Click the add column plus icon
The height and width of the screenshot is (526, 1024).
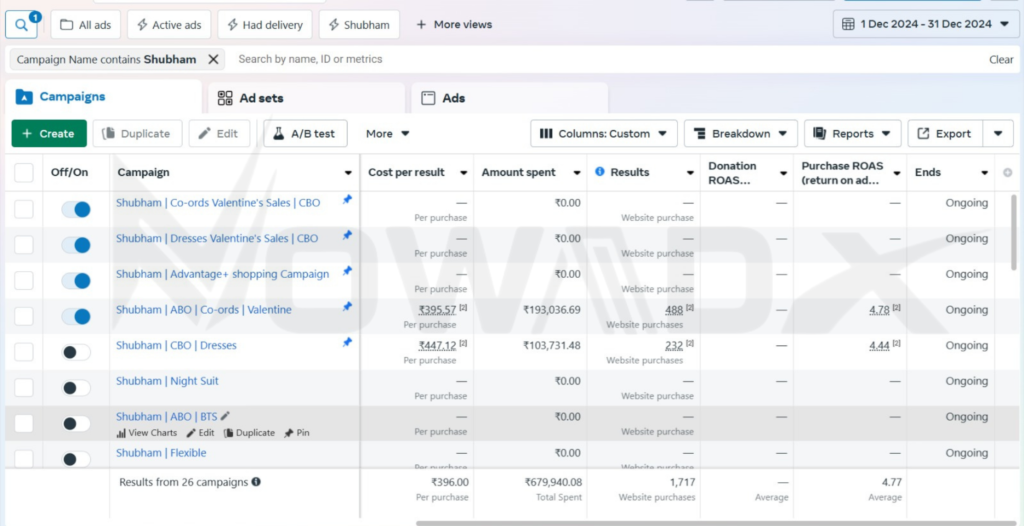click(1007, 173)
